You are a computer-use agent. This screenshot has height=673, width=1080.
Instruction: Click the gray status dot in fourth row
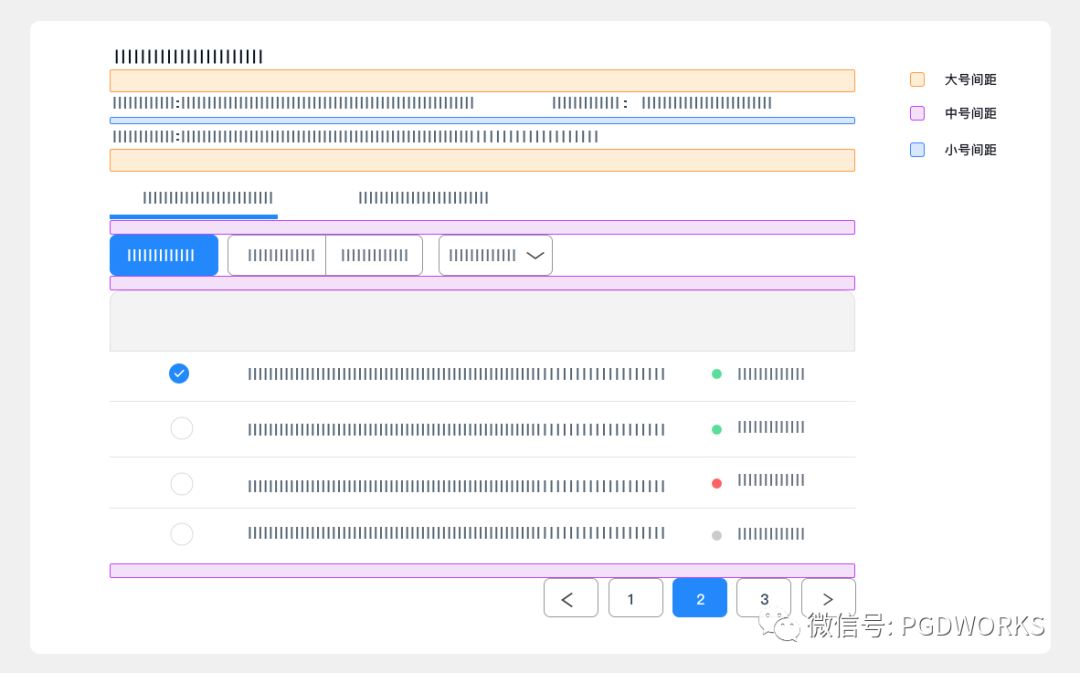[x=716, y=536]
